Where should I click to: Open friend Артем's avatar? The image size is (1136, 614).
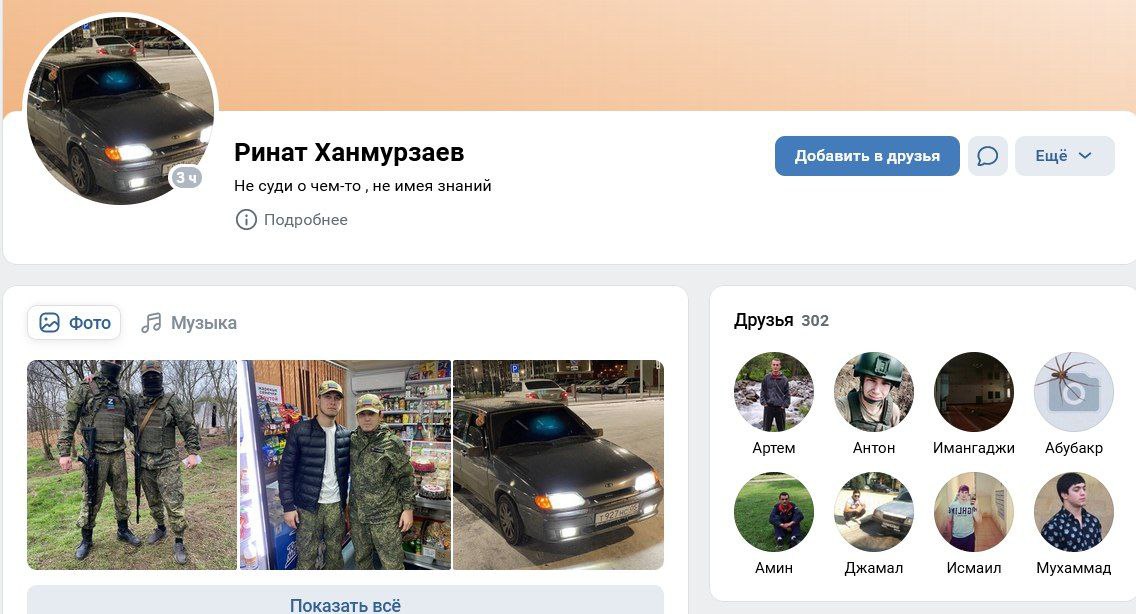coord(774,392)
